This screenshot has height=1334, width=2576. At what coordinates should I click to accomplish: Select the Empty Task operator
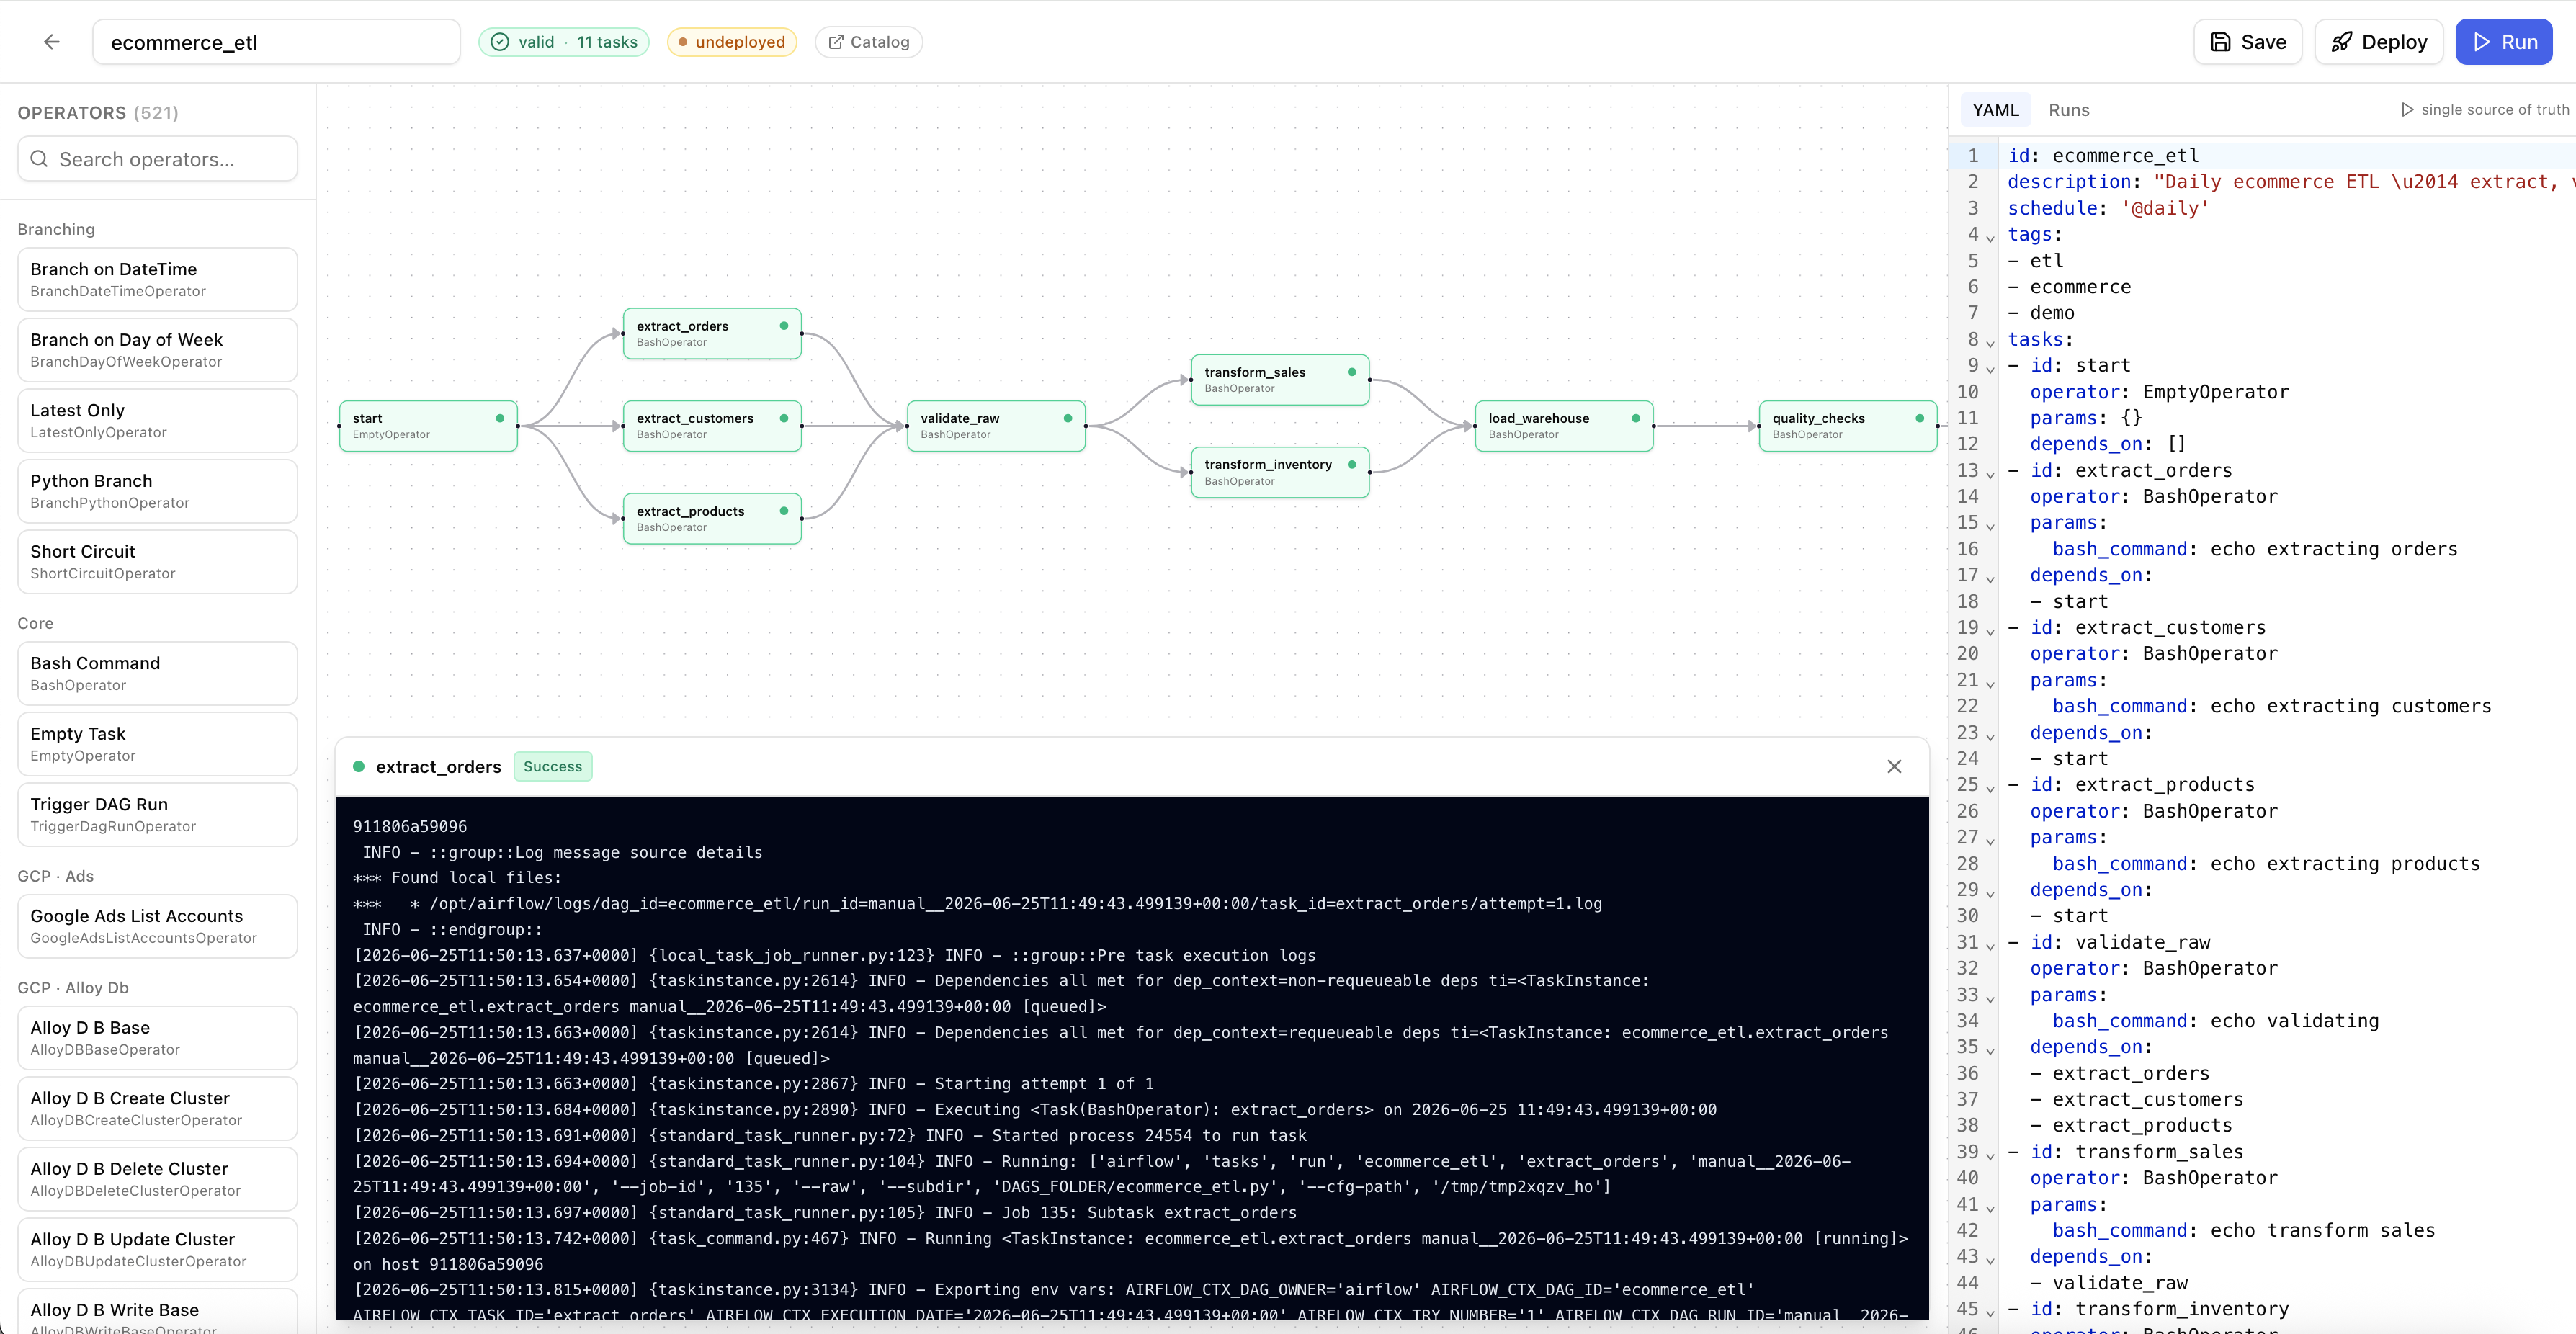[x=158, y=744]
